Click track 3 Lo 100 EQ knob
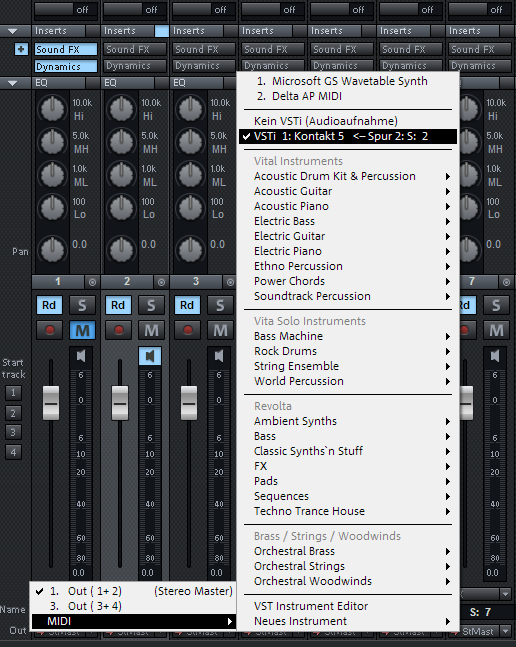The height and width of the screenshot is (647, 516). (x=190, y=208)
